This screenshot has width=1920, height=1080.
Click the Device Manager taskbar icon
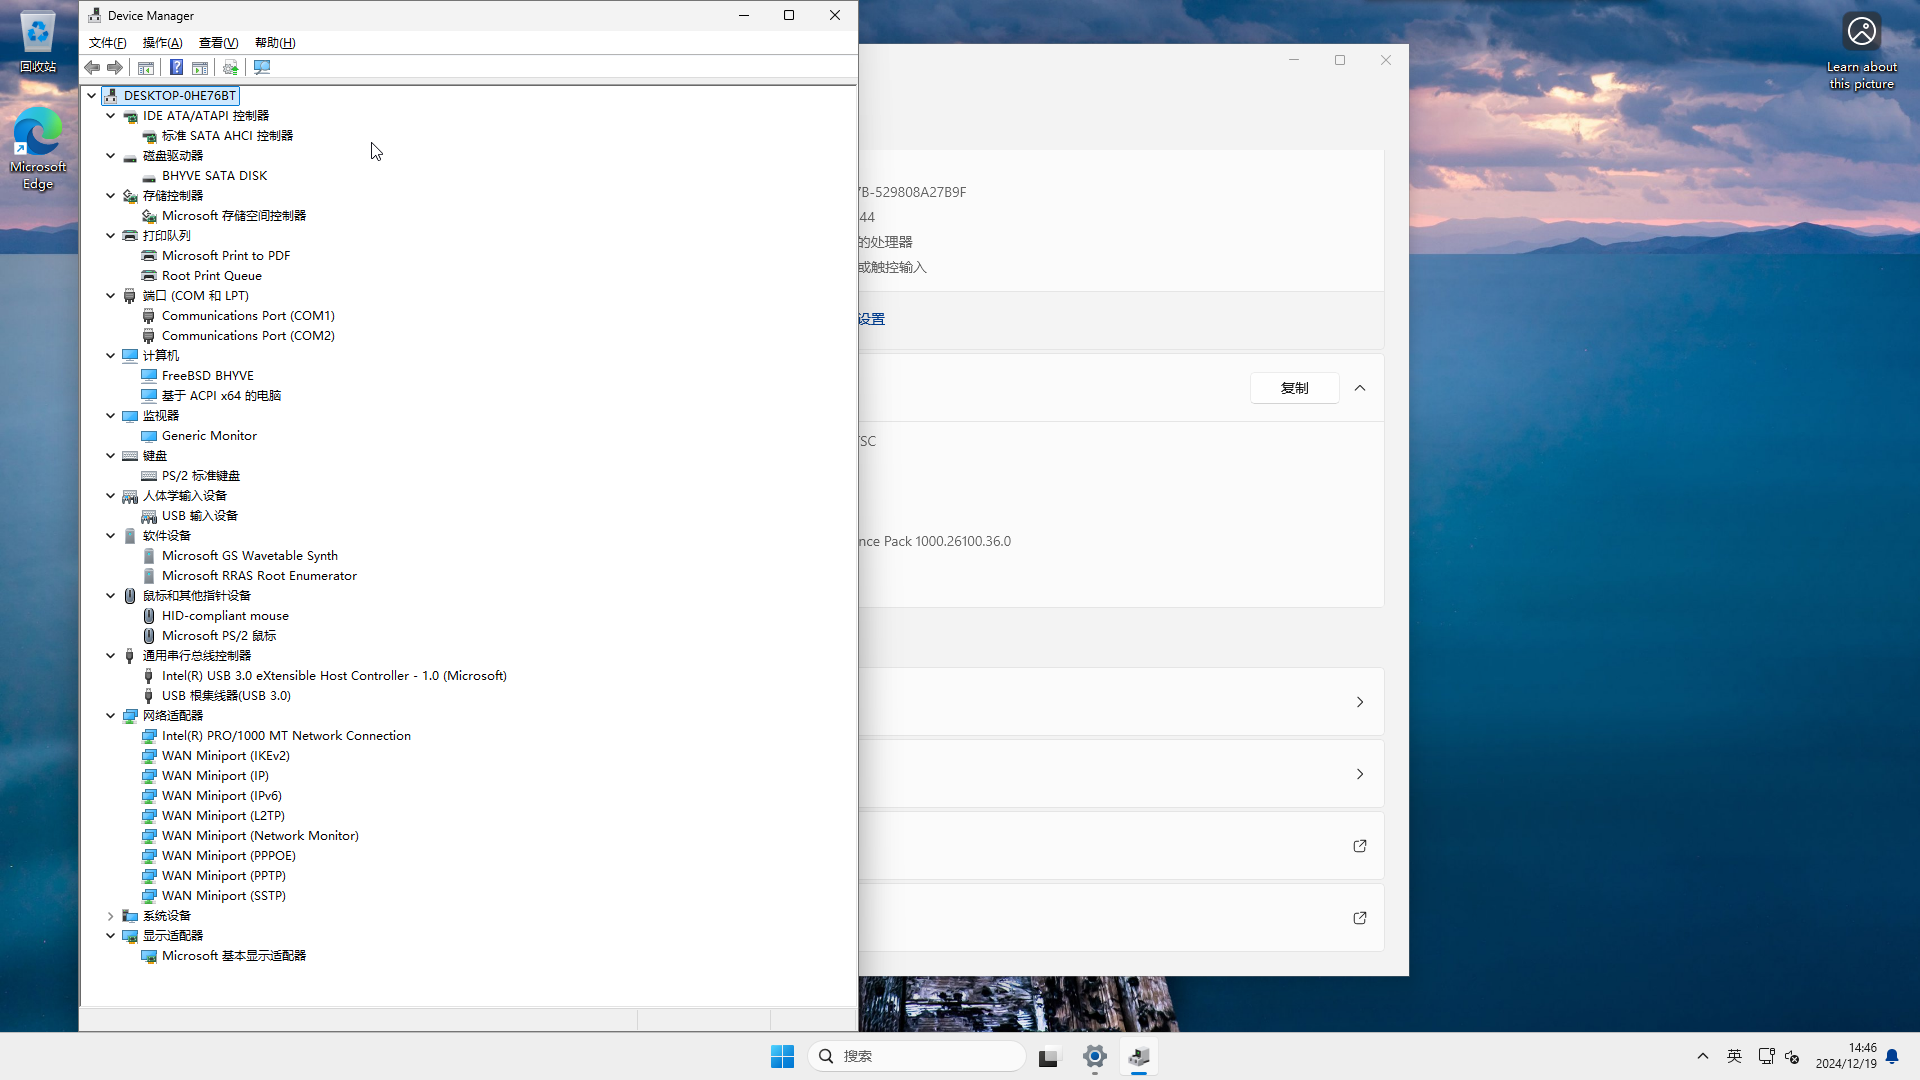click(x=1139, y=1056)
